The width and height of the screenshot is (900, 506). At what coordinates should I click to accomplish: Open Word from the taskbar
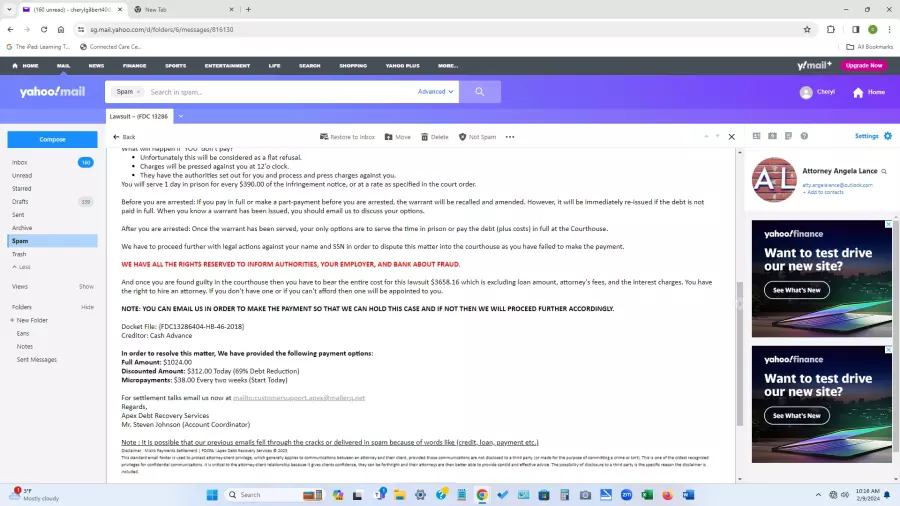point(688,495)
